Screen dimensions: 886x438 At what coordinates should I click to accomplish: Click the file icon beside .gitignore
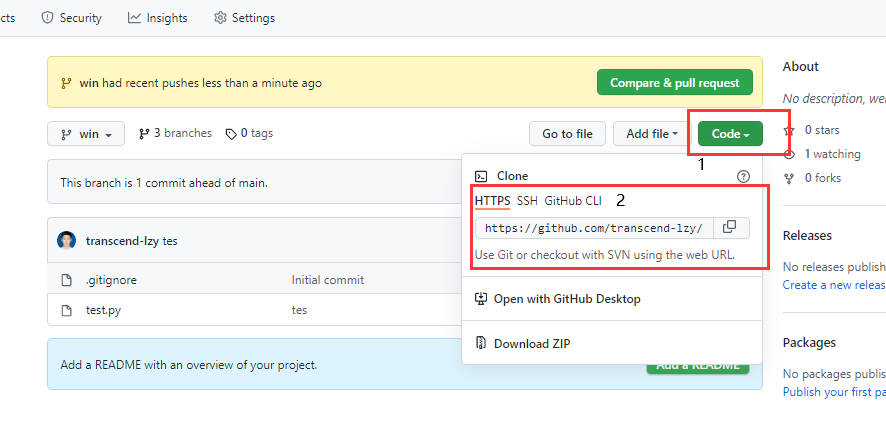[x=67, y=280]
